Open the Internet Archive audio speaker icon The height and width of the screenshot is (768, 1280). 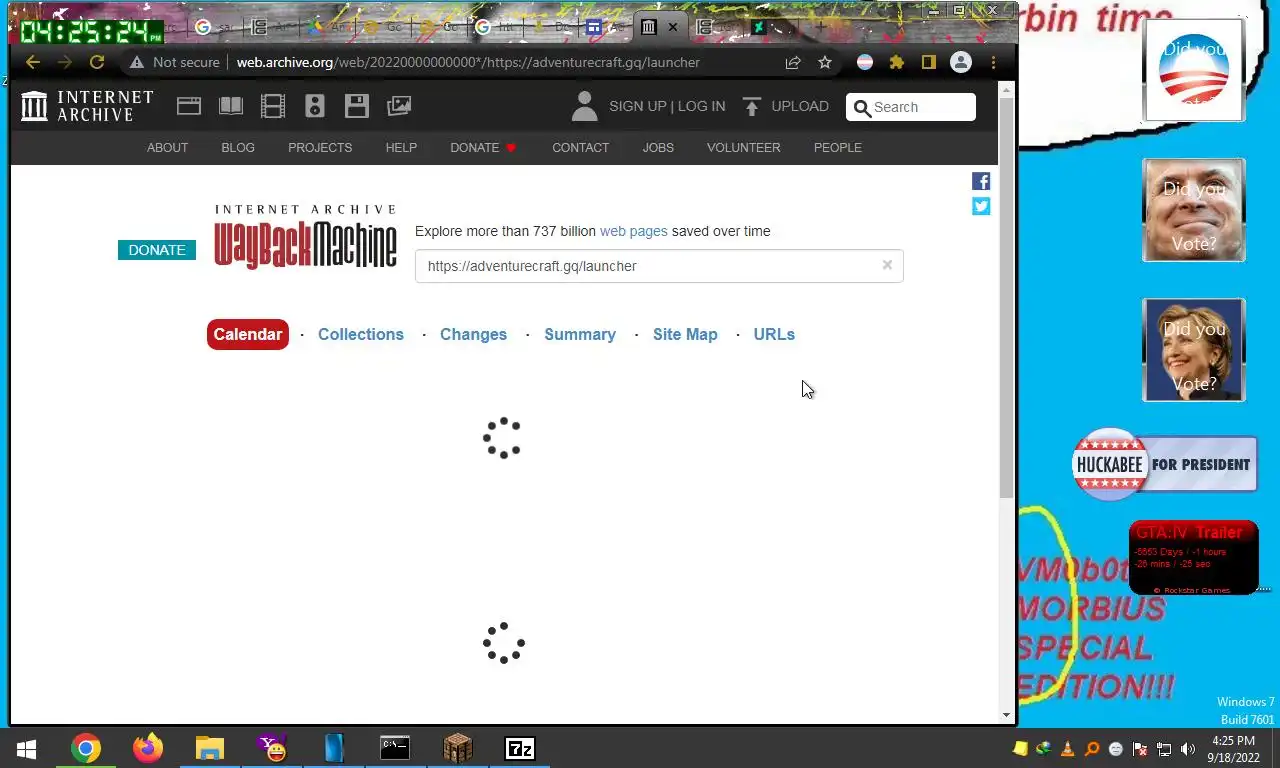315,106
